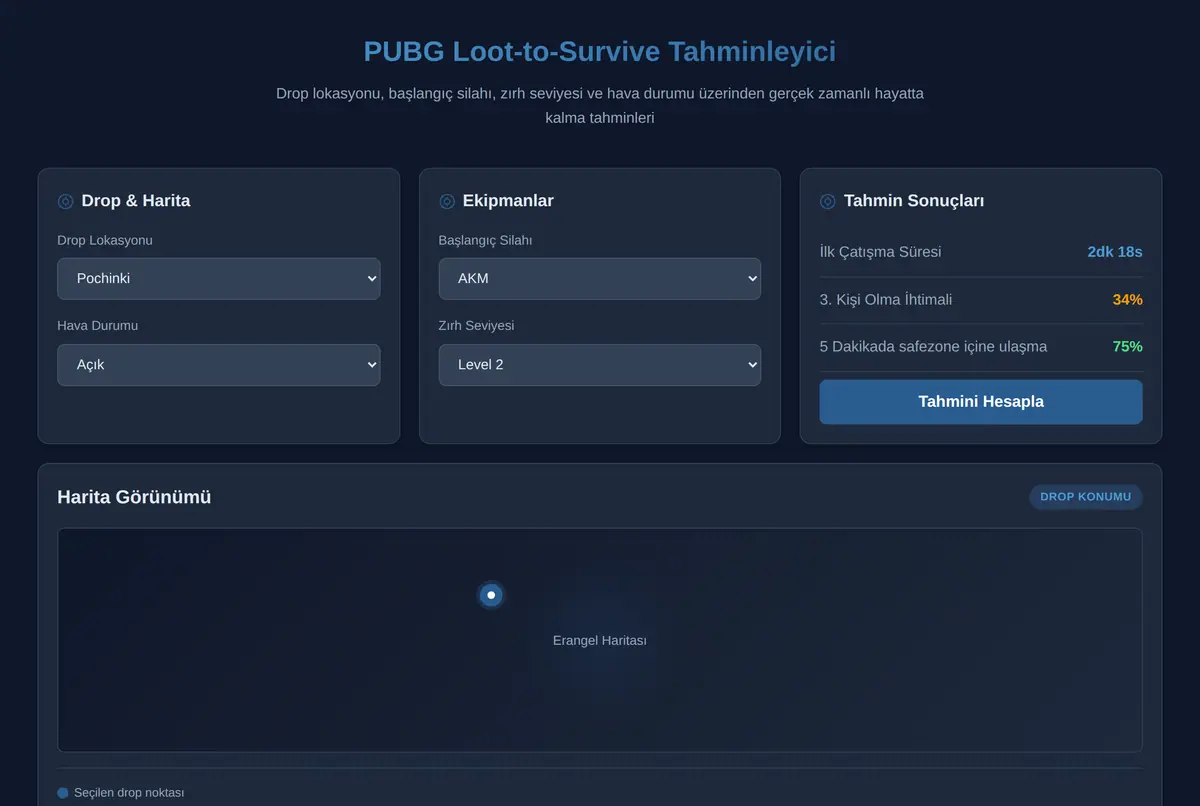Open the Drop Lokasyonu dropdown showing Pochinki
This screenshot has width=1200, height=806.
click(x=219, y=279)
